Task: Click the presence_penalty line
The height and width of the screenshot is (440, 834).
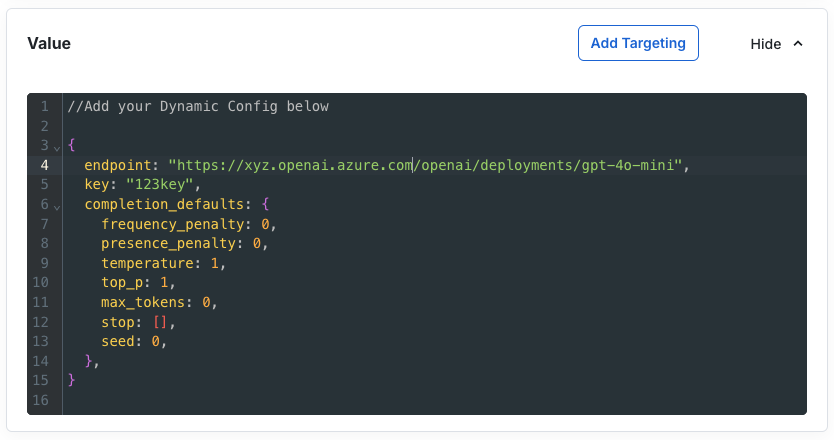Action: click(x=185, y=244)
